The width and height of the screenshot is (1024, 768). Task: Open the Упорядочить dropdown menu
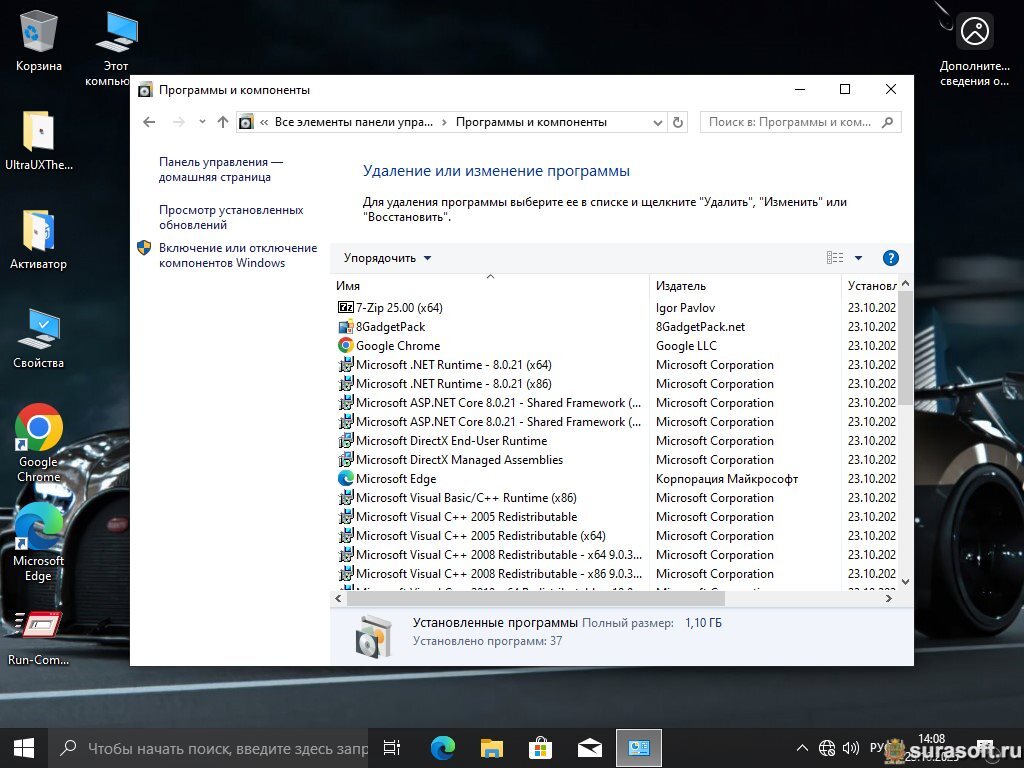click(x=387, y=258)
